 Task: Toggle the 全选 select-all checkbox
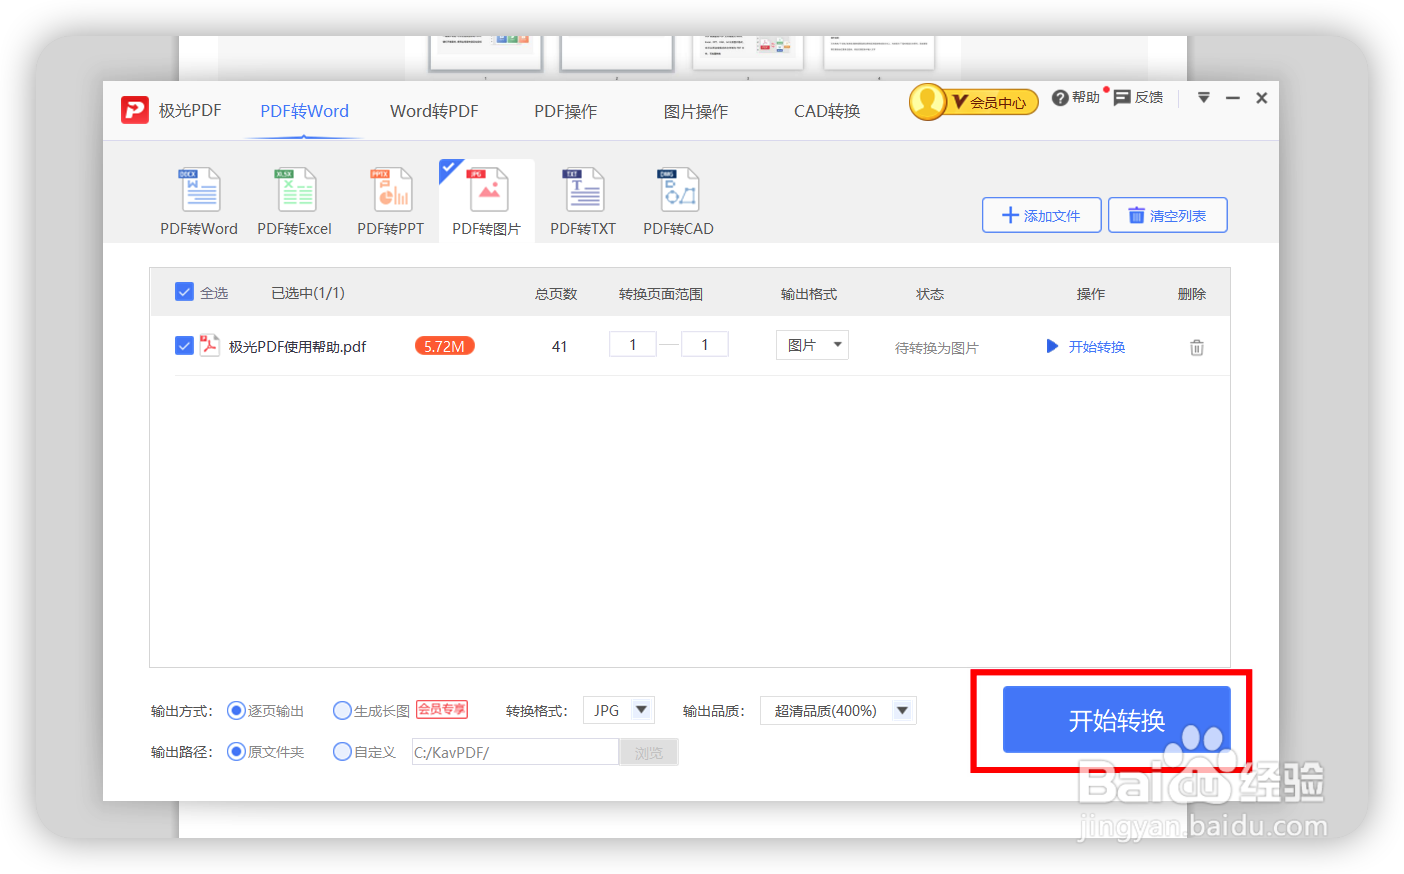point(184,292)
